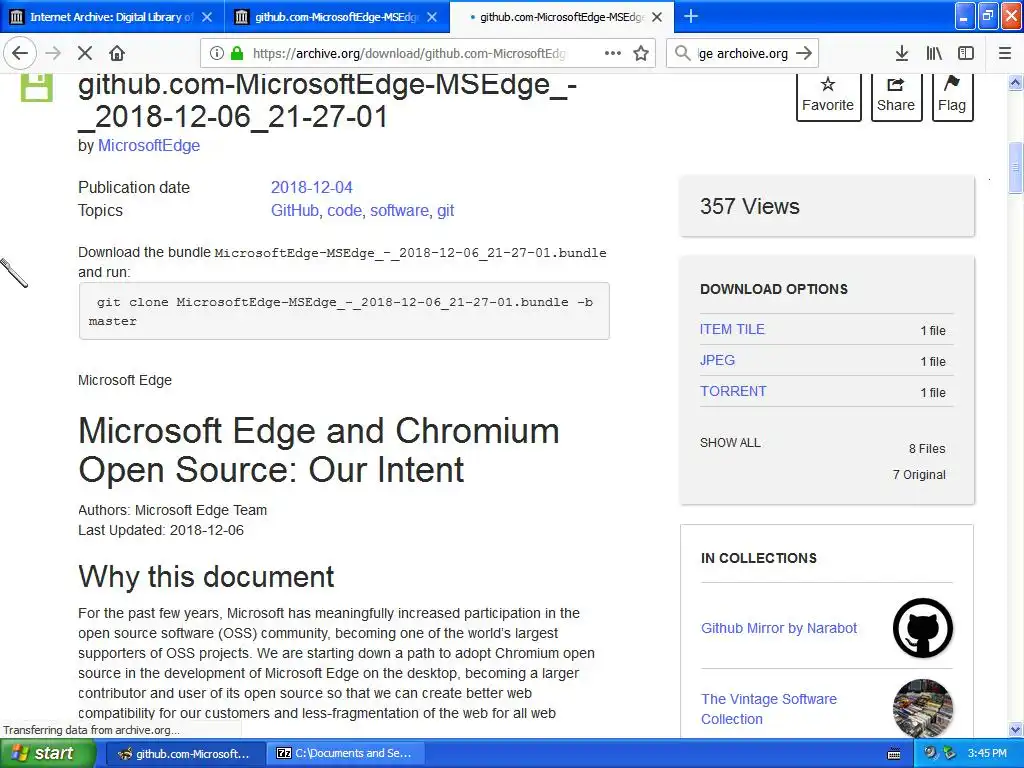
Task: Open publication date 2018-12-04 link
Action: tap(312, 187)
